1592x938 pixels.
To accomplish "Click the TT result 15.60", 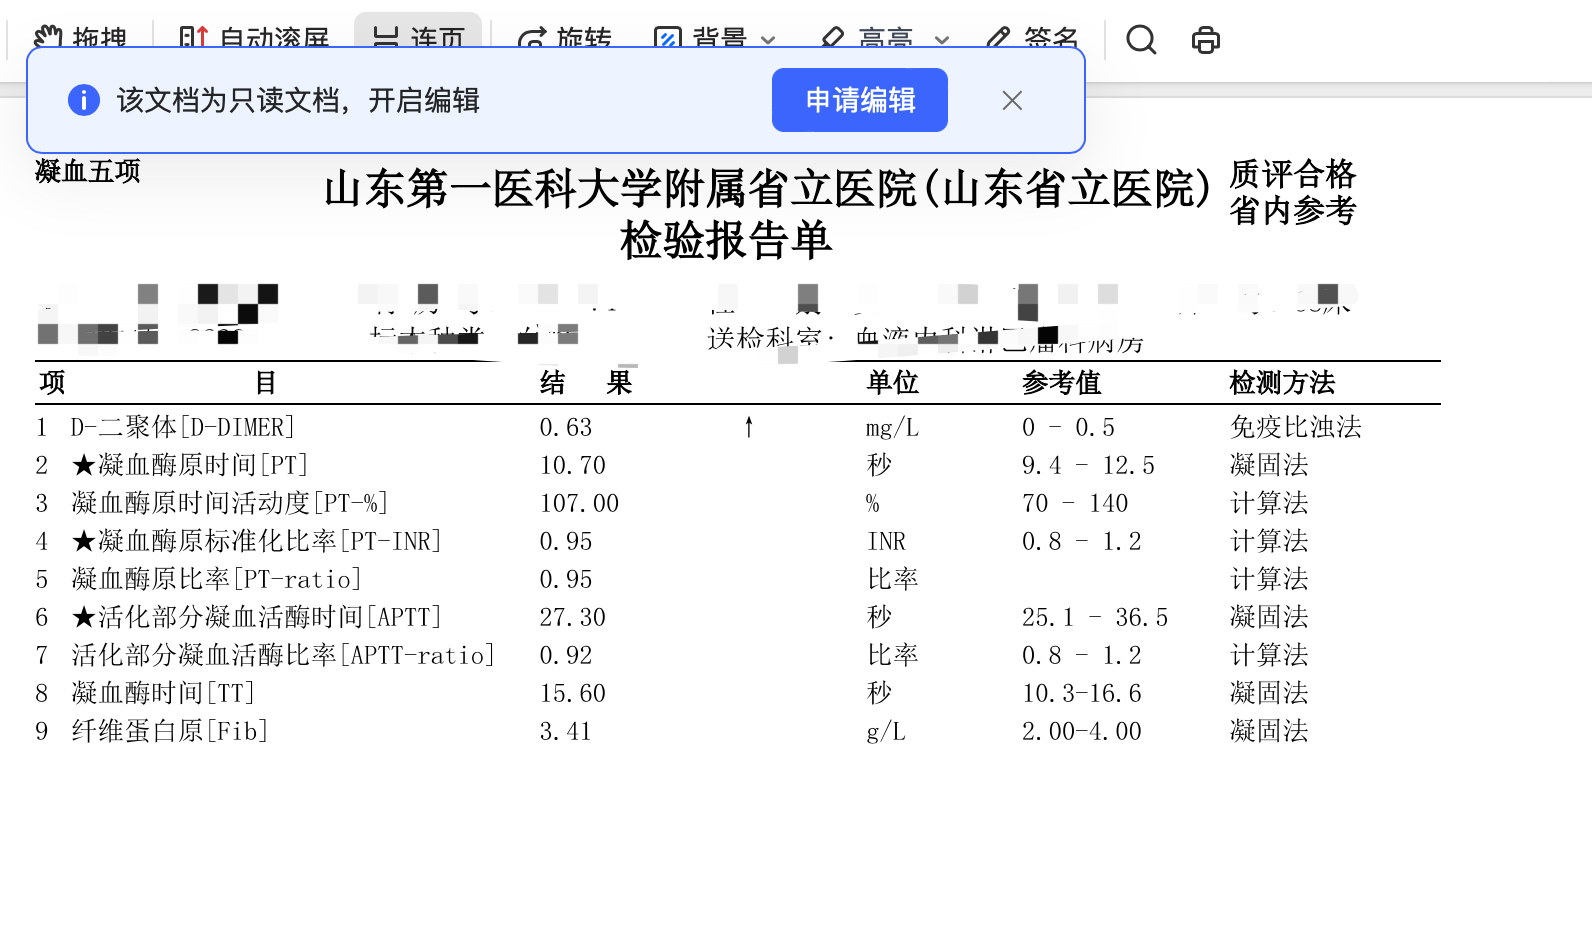I will pos(573,693).
